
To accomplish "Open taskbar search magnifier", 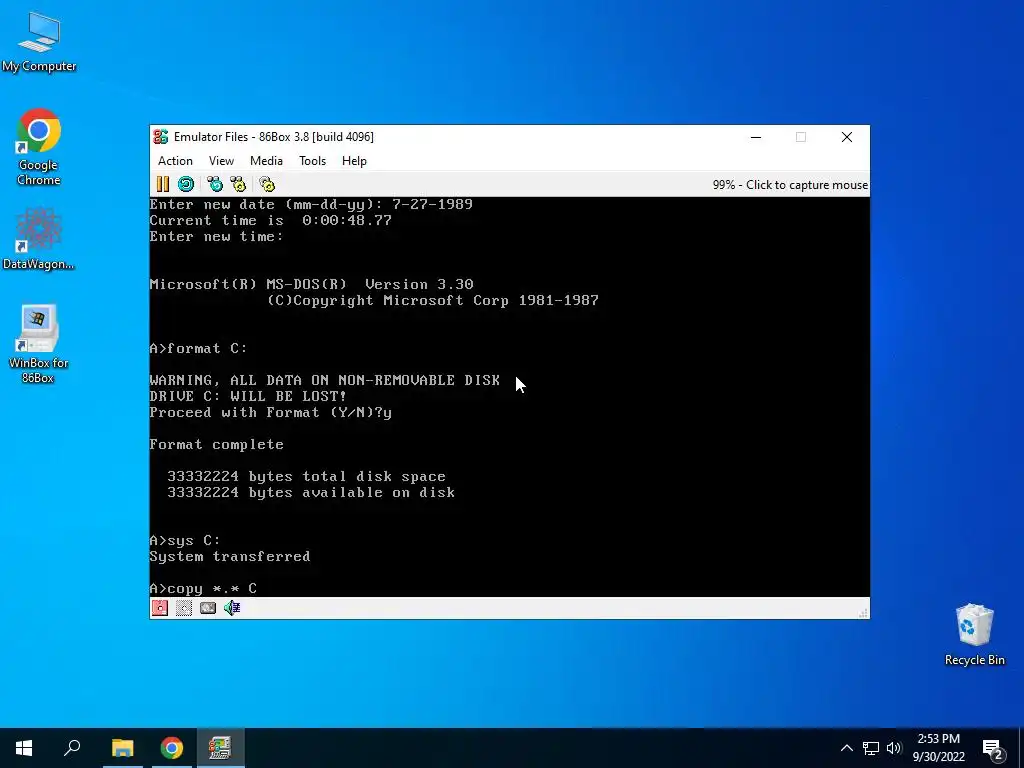I will [72, 748].
